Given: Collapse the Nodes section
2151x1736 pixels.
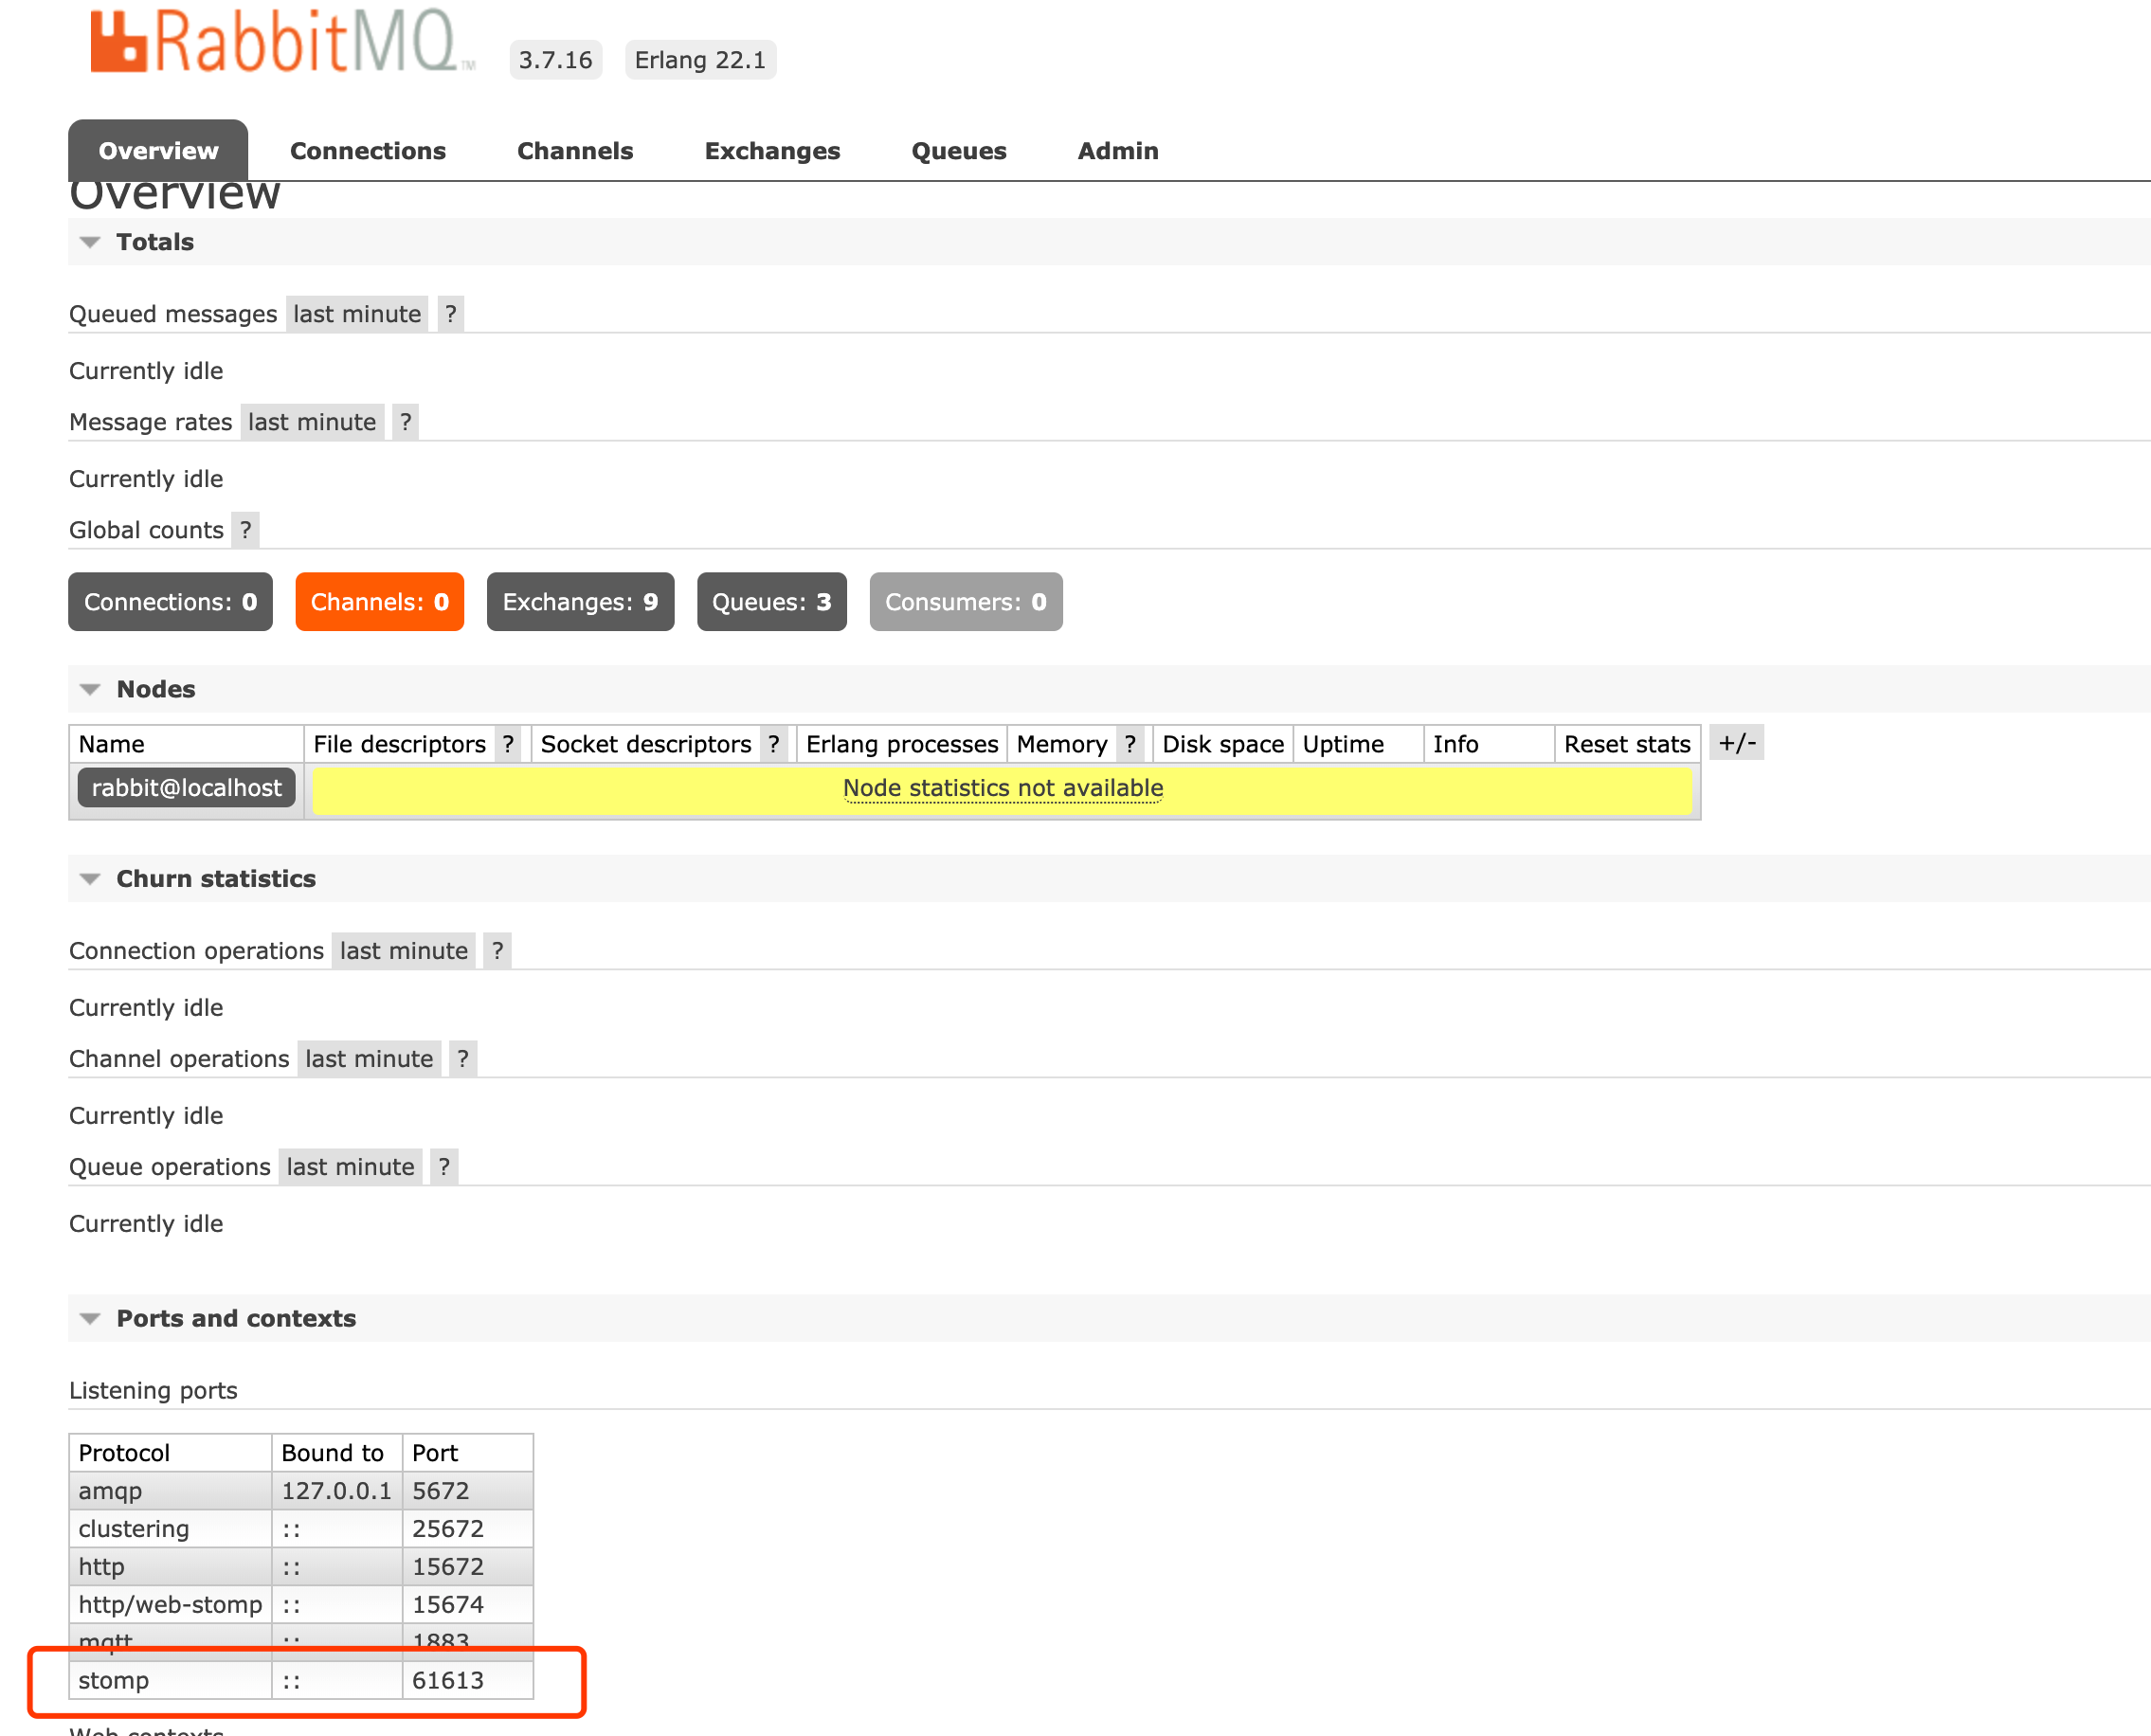Looking at the screenshot, I should 155,689.
